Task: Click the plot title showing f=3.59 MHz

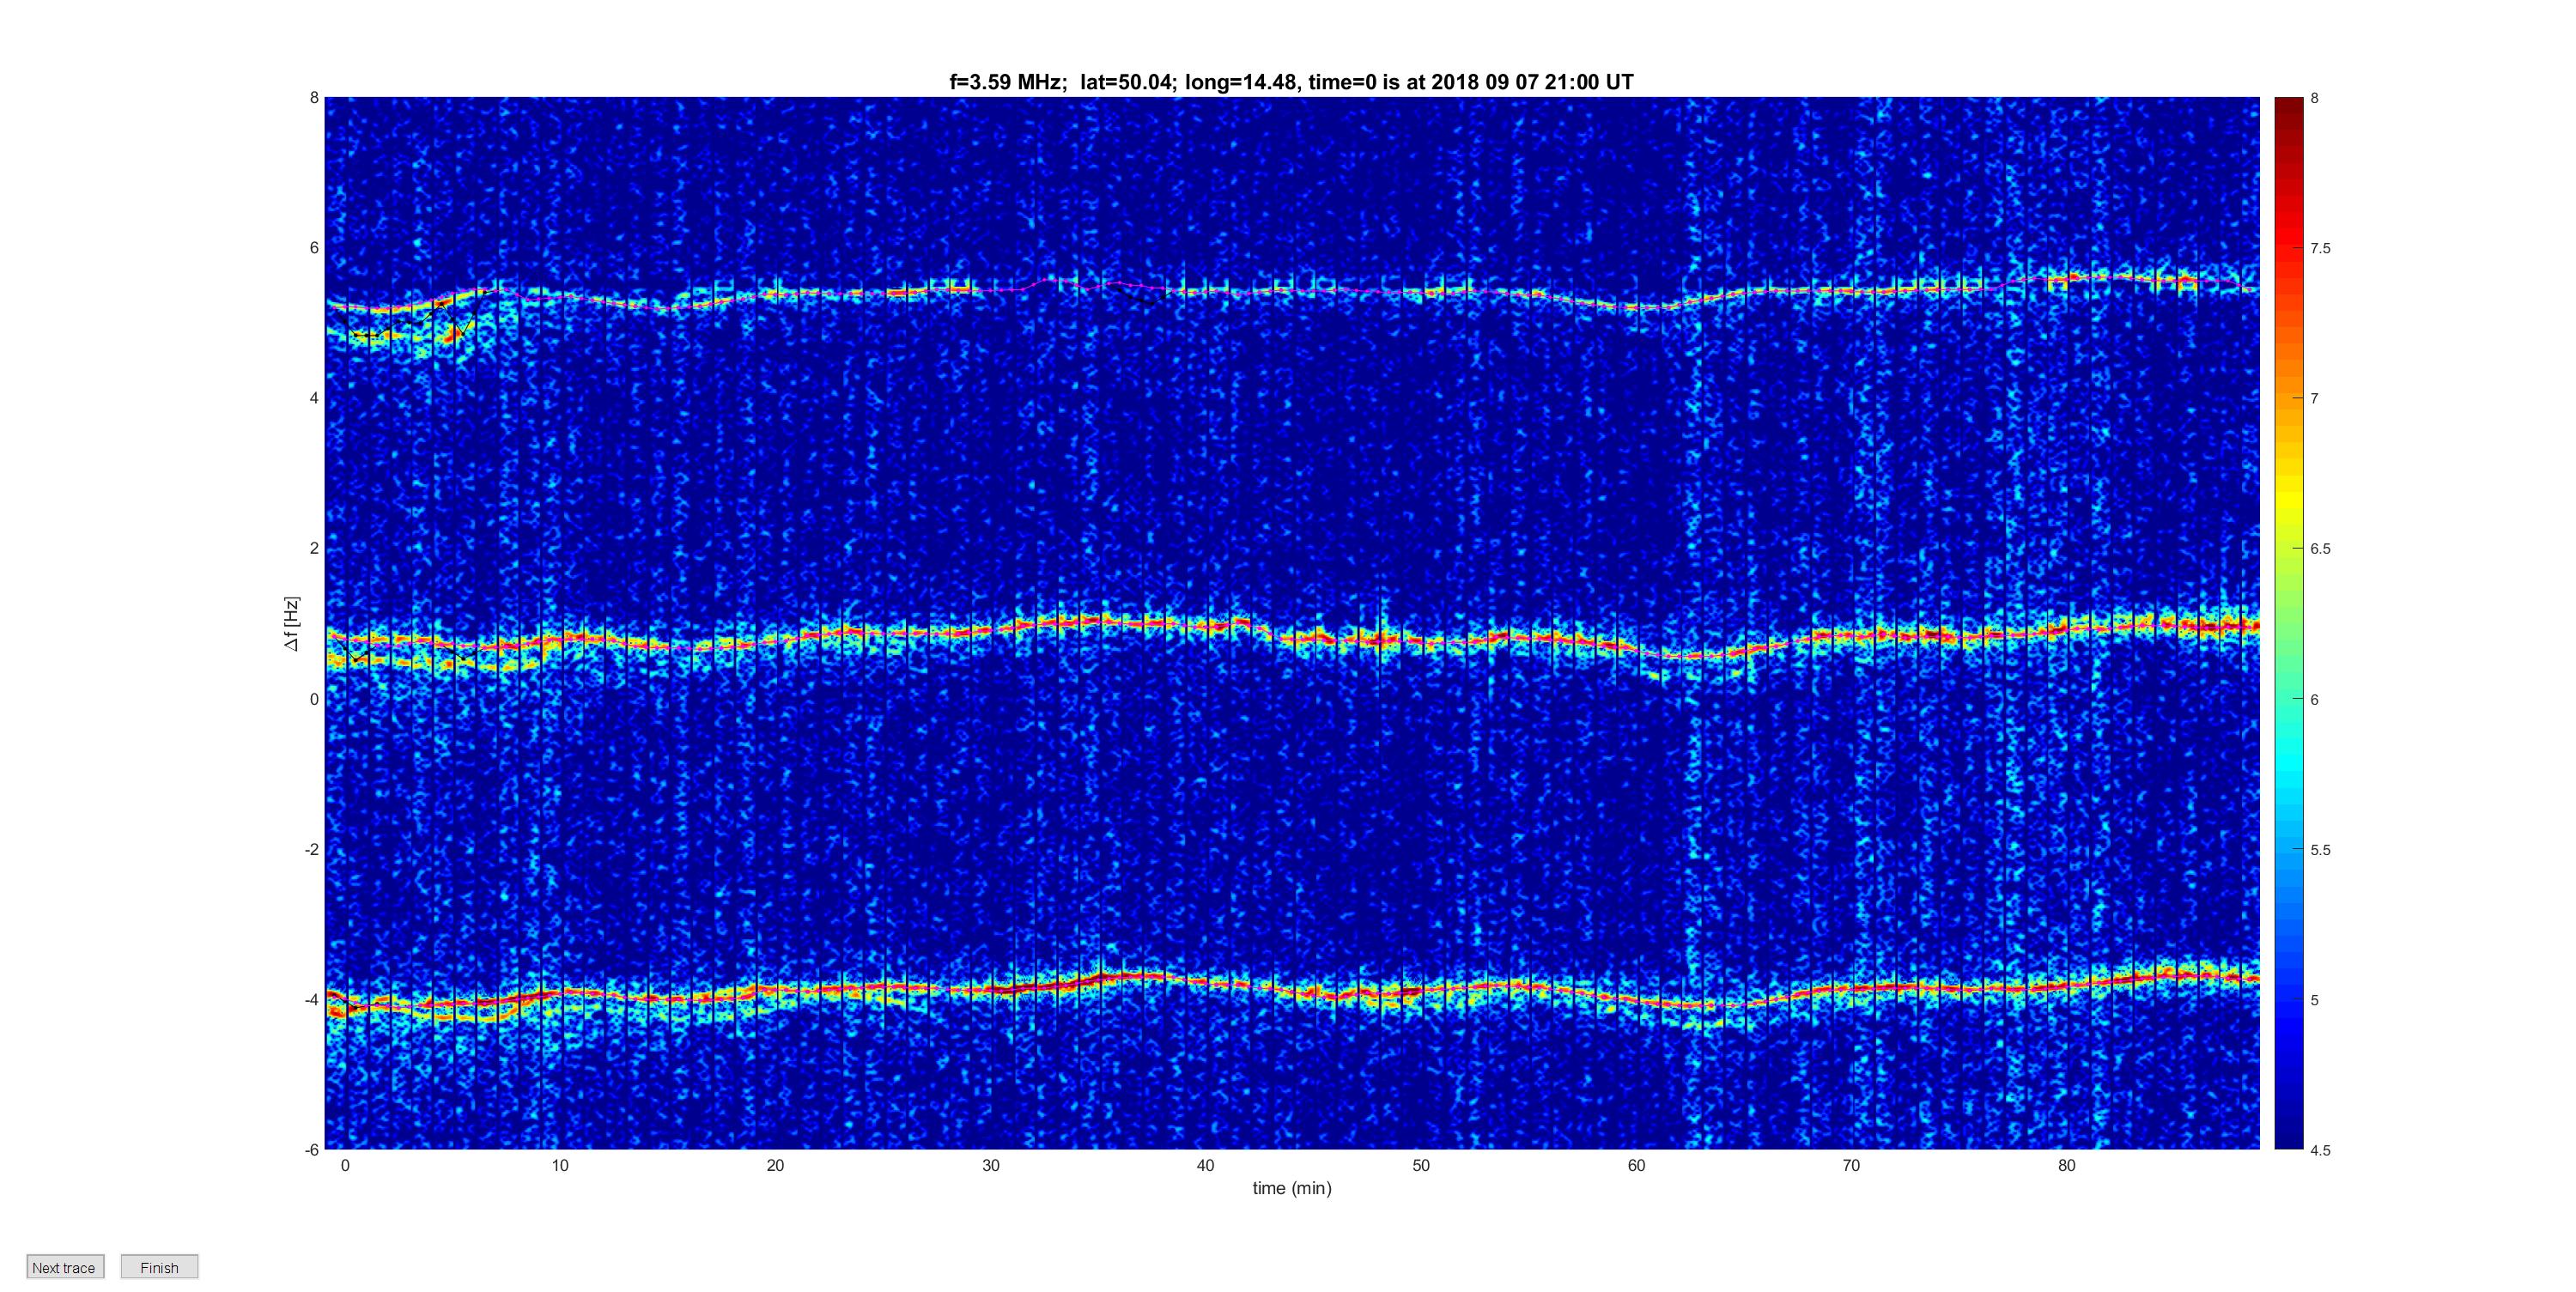Action: (x=1291, y=82)
